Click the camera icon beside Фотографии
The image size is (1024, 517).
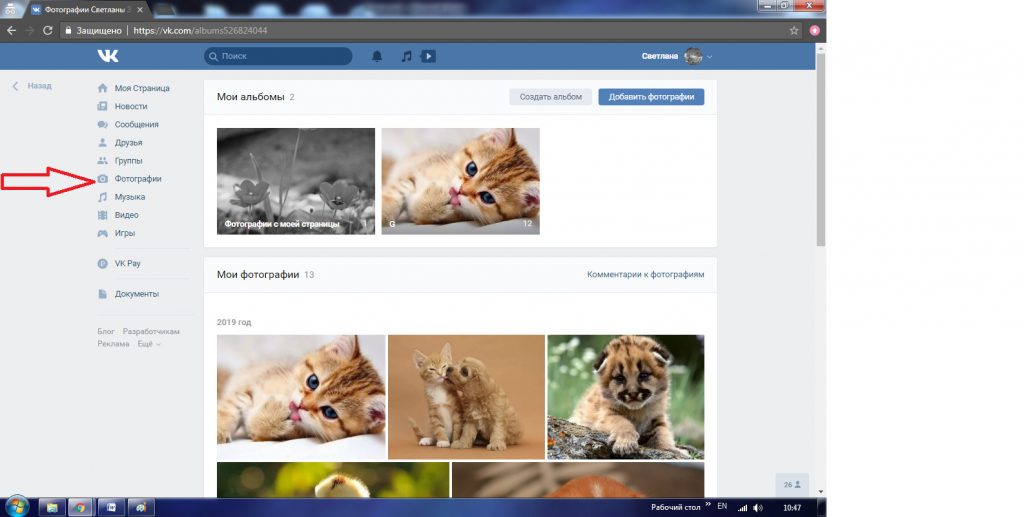pos(103,179)
